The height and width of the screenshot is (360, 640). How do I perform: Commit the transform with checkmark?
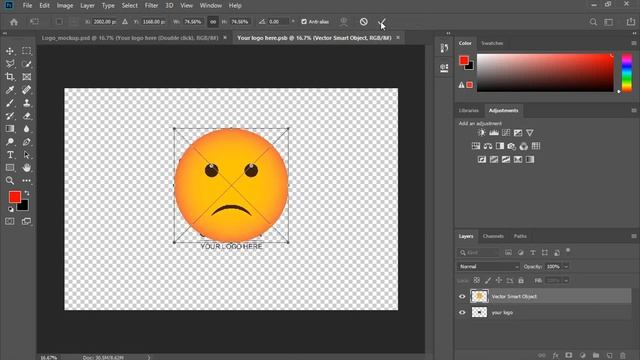tap(381, 22)
